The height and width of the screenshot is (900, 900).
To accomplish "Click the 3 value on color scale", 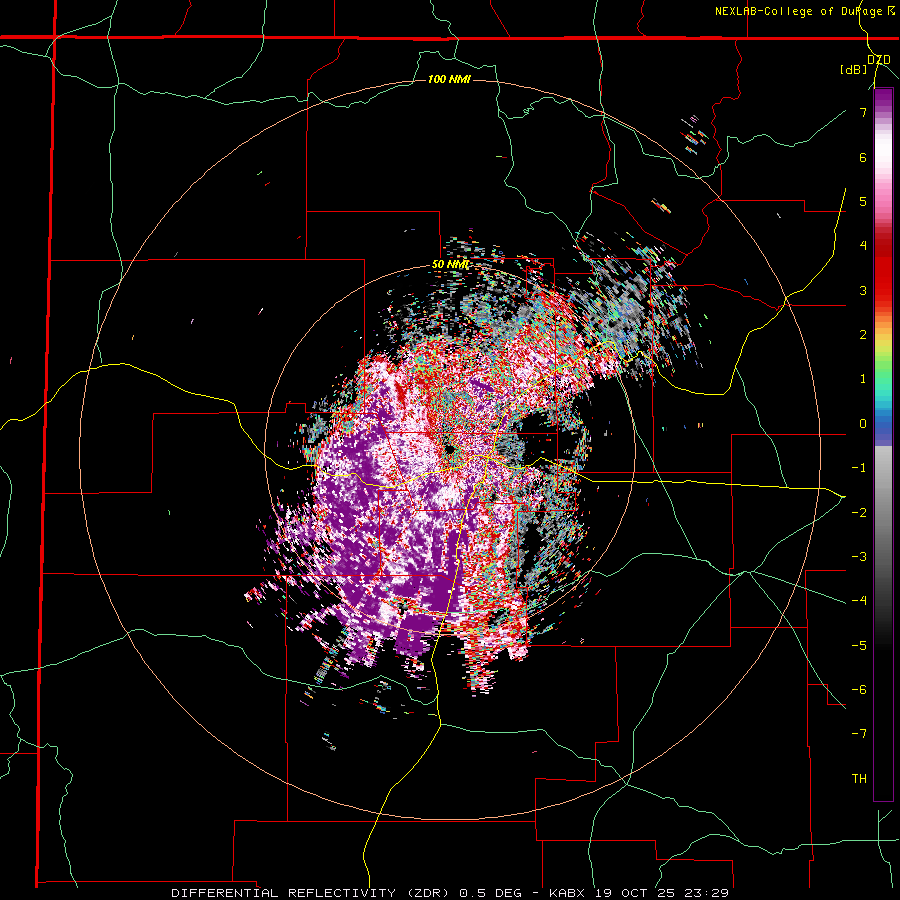I will click(863, 290).
